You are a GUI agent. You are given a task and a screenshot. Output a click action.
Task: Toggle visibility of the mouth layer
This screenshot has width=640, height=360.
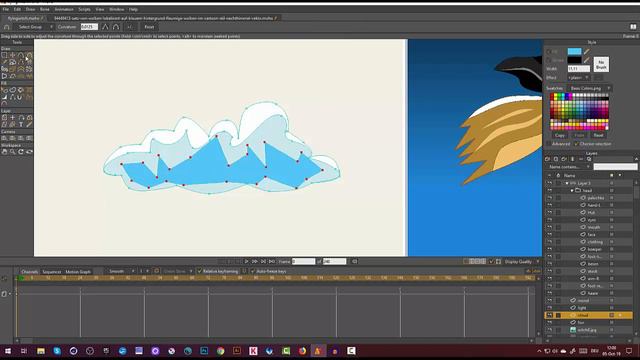549,227
